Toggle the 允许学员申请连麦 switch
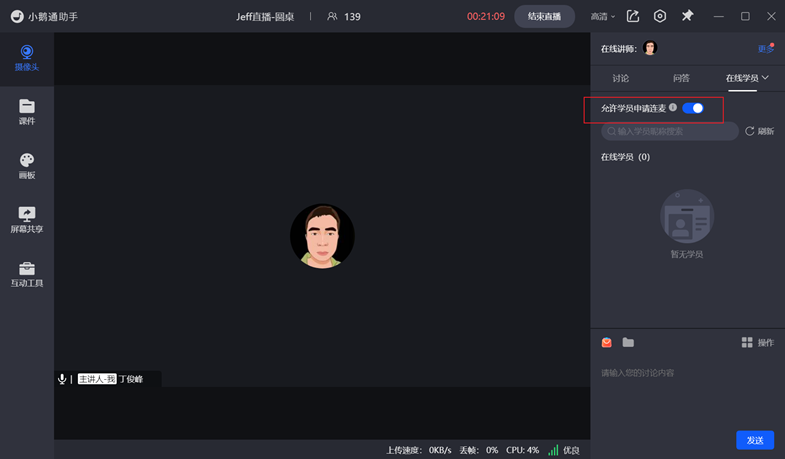The image size is (785, 459). click(693, 108)
